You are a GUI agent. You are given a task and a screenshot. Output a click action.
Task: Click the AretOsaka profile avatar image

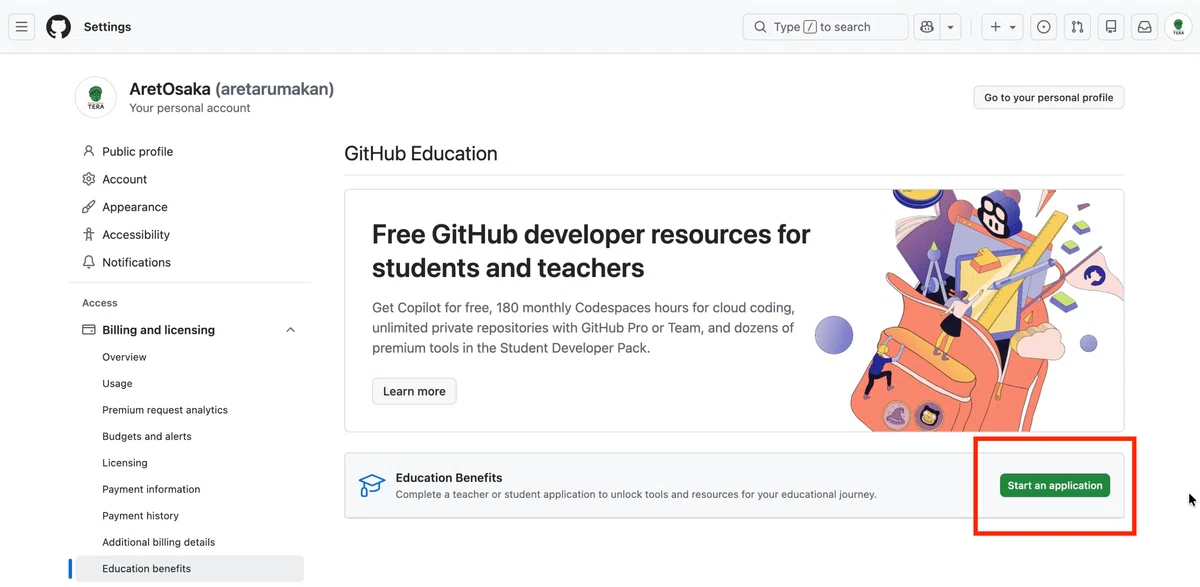tap(96, 97)
